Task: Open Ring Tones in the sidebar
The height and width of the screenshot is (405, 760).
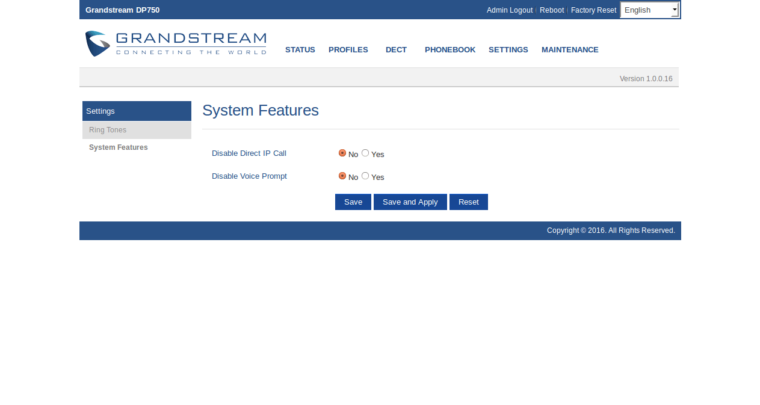Action: click(106, 130)
